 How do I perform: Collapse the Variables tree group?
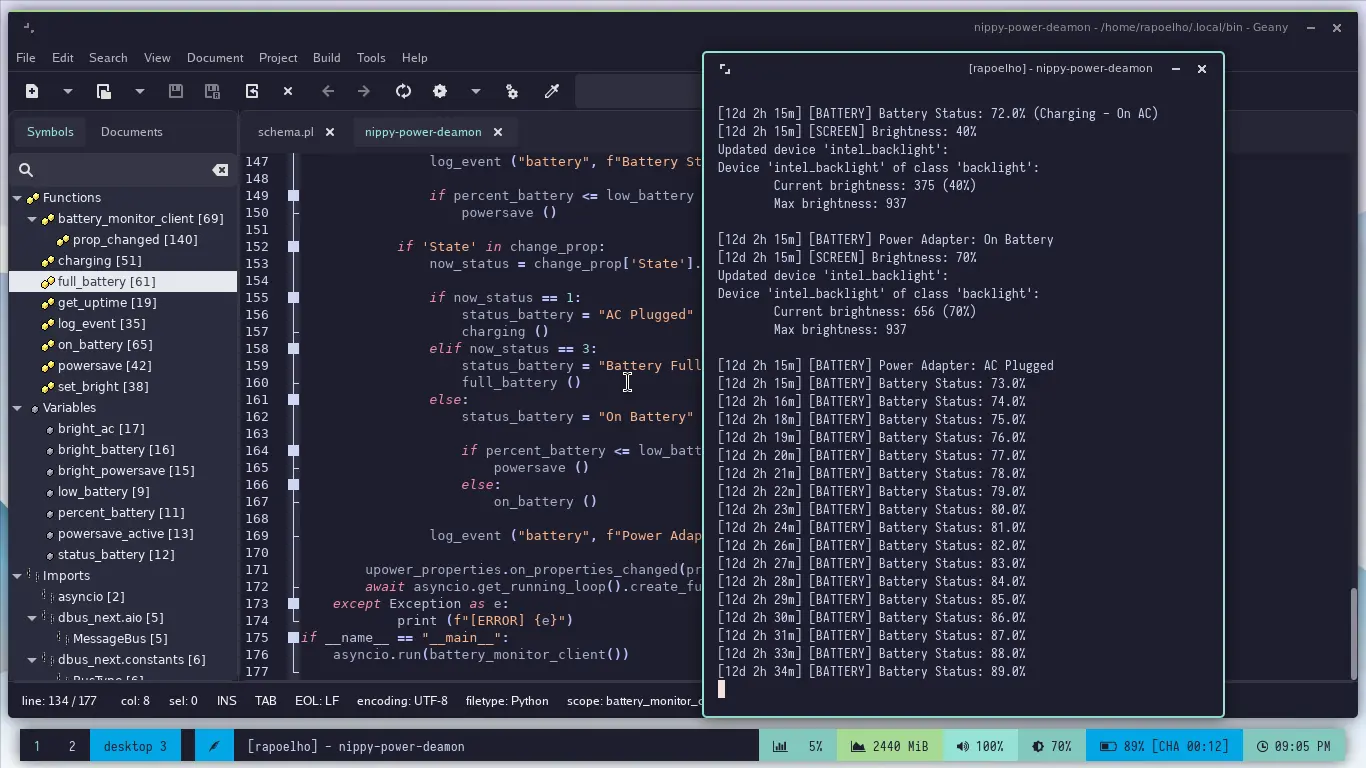(17, 408)
